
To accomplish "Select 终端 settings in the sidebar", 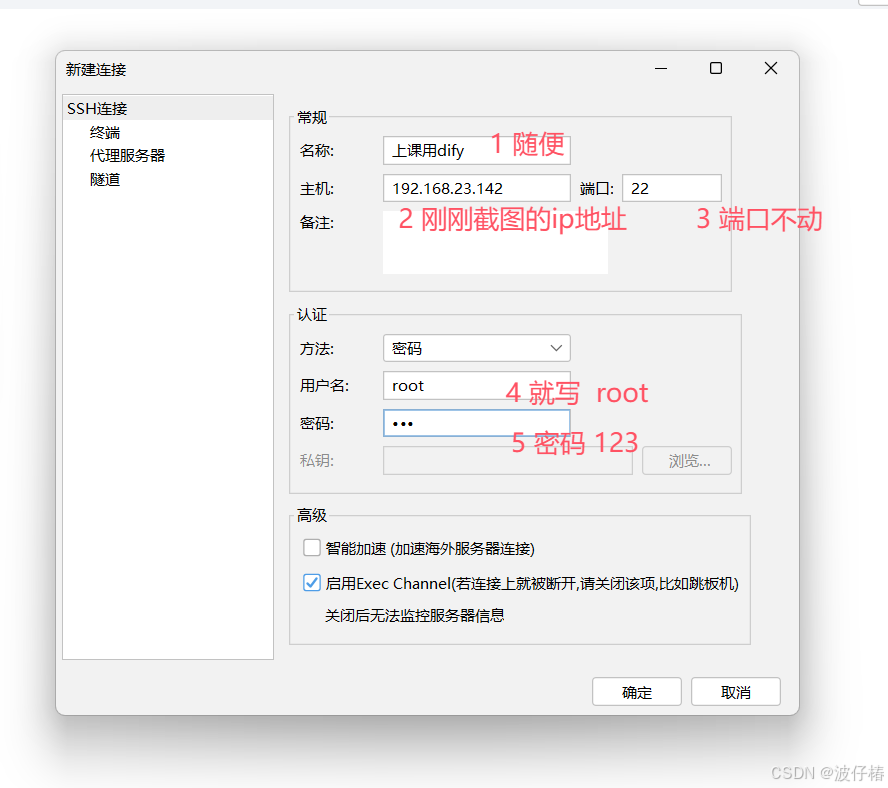I will 104,130.
